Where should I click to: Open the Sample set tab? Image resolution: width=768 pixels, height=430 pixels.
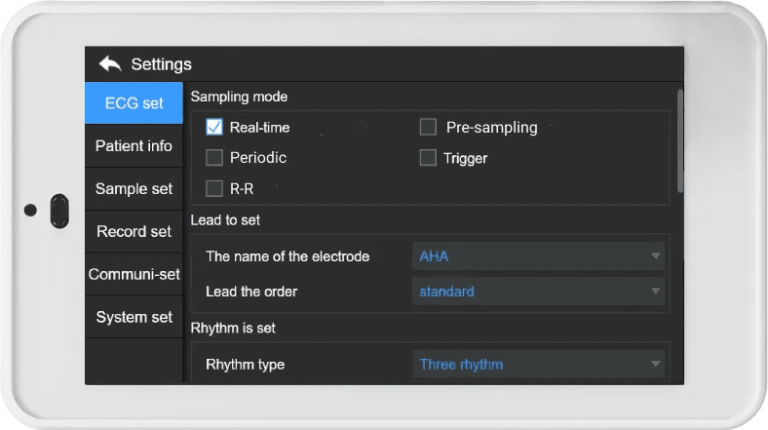pyautogui.click(x=134, y=189)
